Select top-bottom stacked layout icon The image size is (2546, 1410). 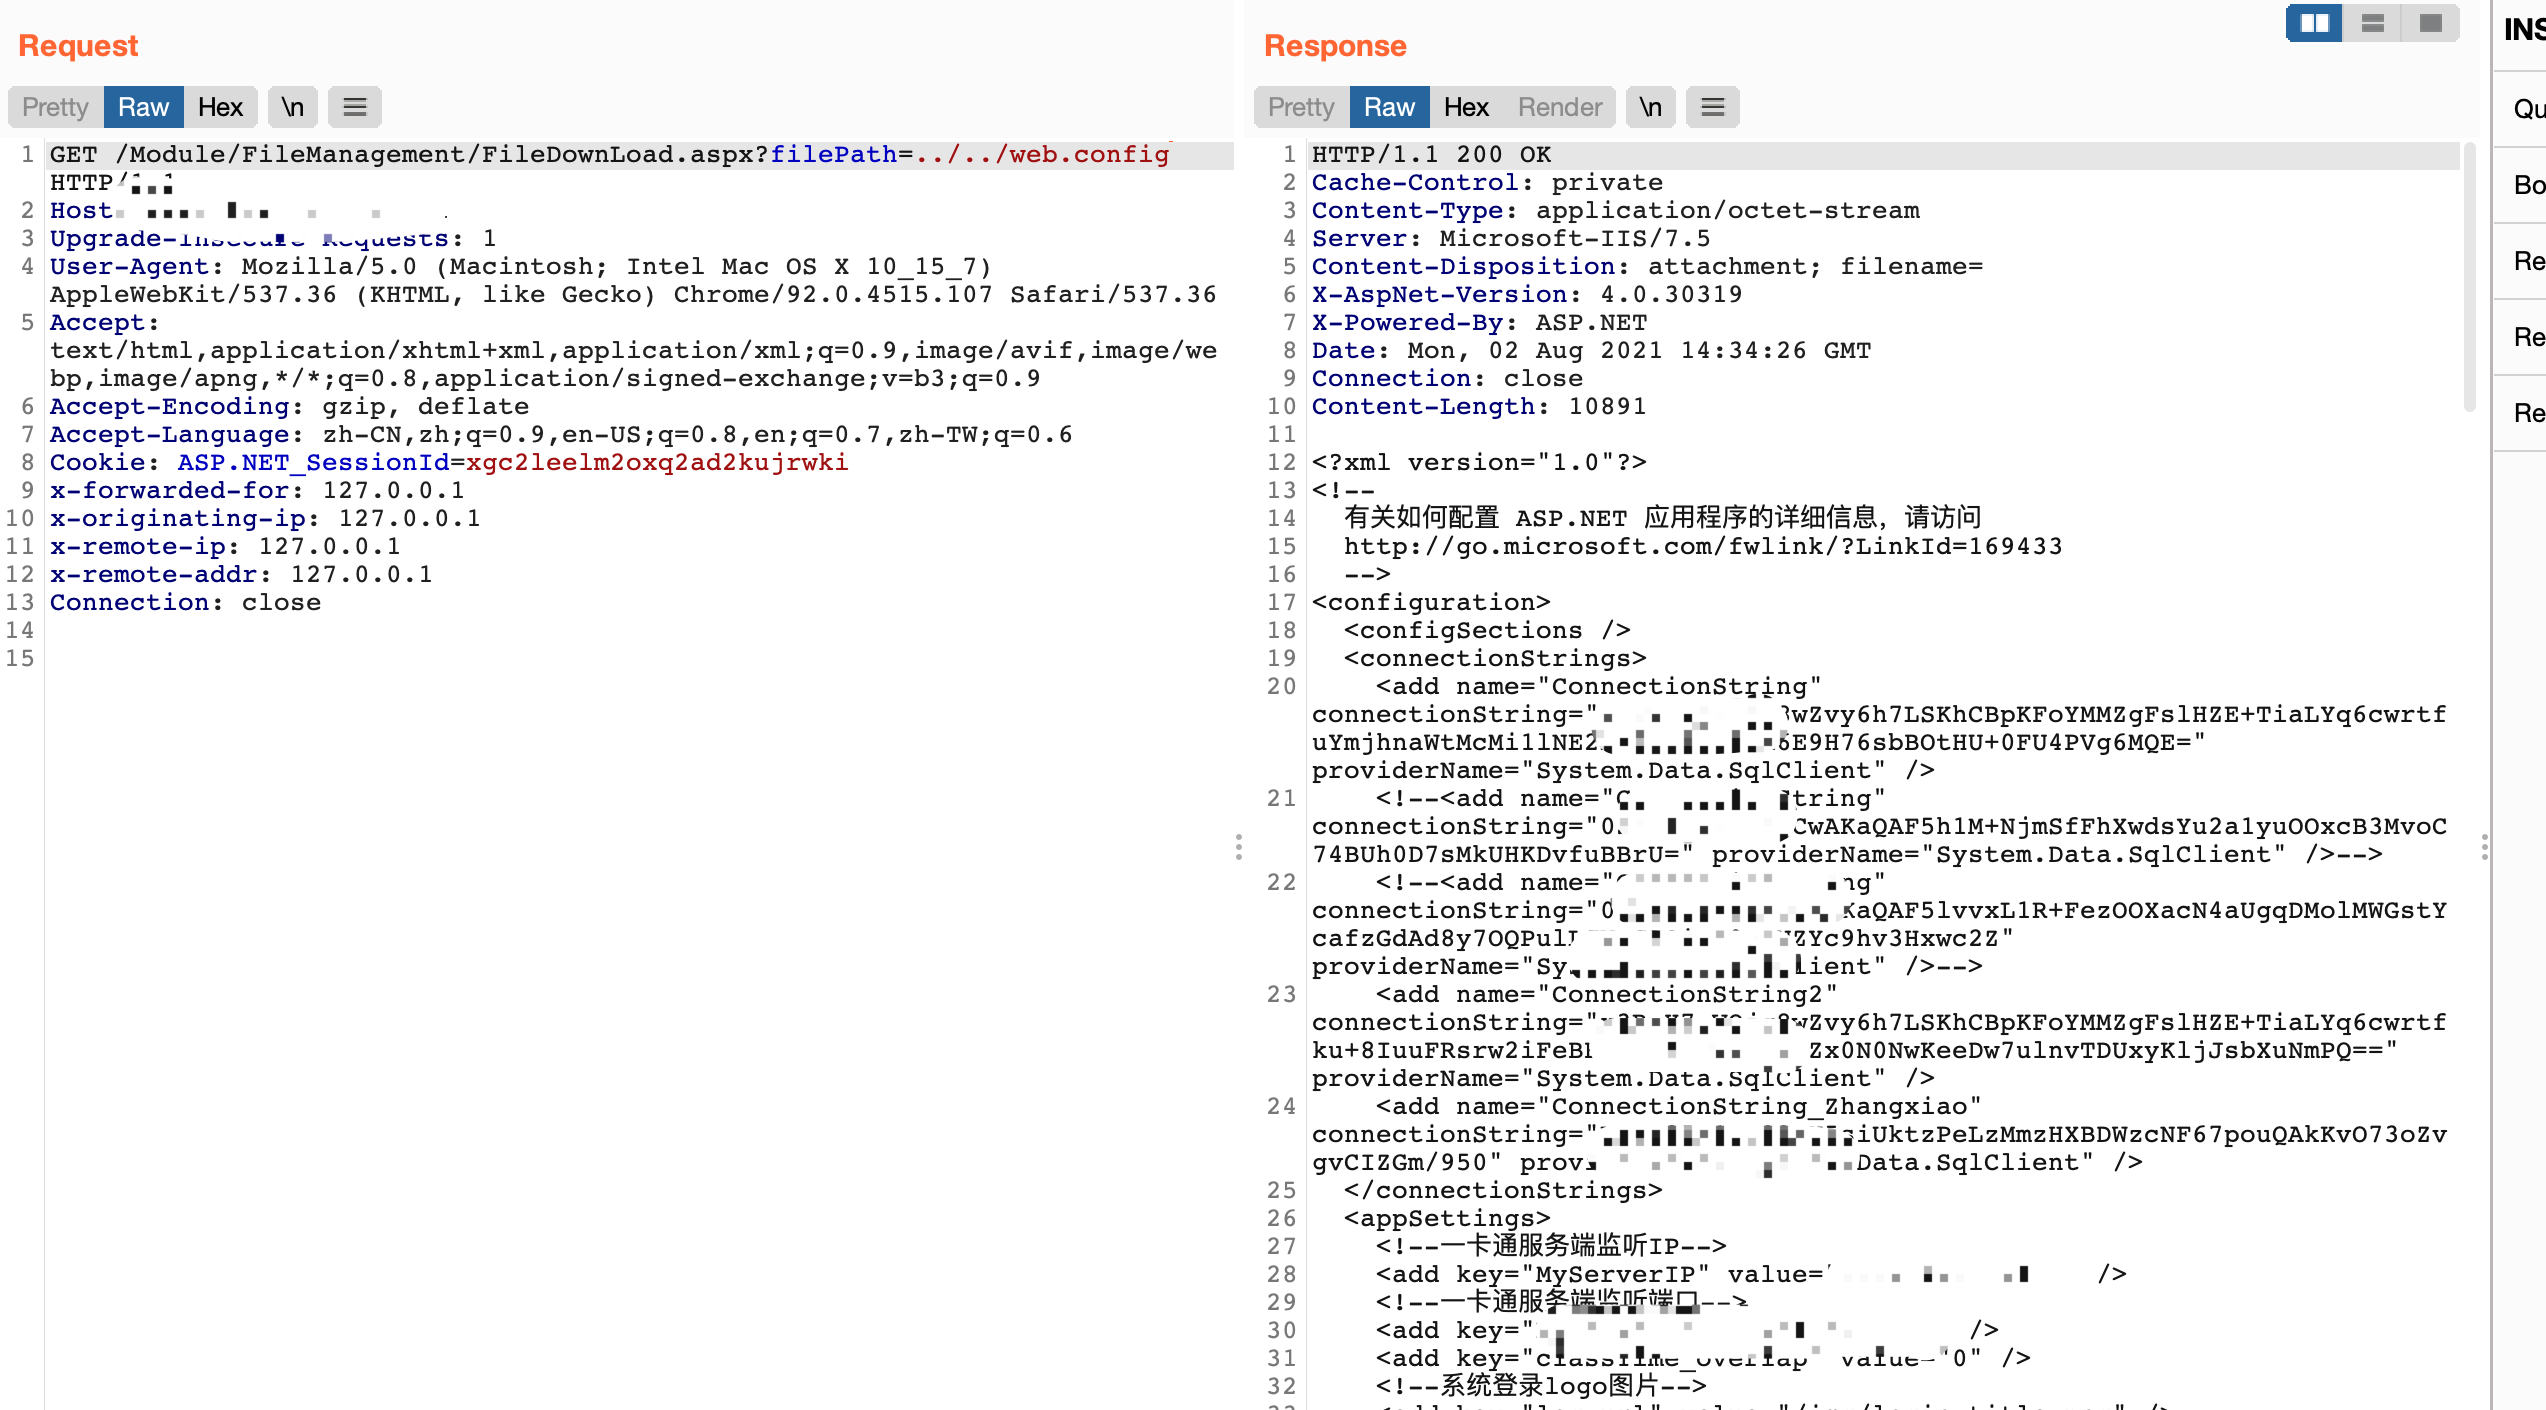pyautogui.click(x=2372, y=23)
